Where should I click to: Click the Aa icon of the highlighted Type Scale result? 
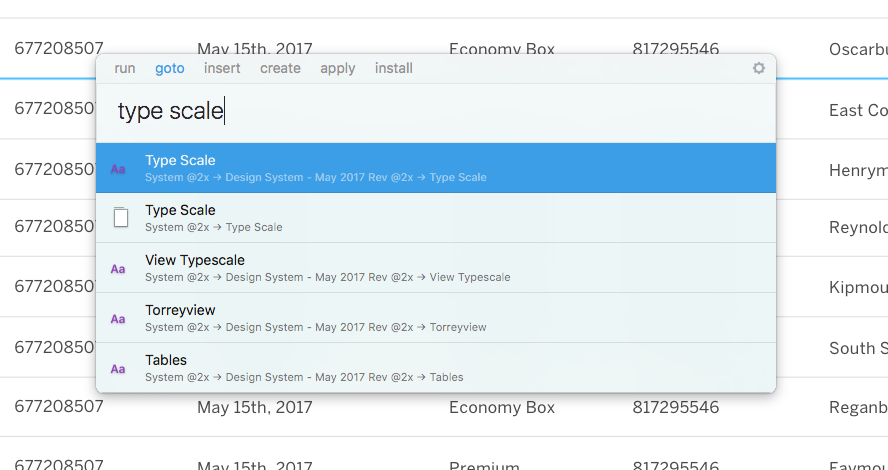[x=118, y=169]
